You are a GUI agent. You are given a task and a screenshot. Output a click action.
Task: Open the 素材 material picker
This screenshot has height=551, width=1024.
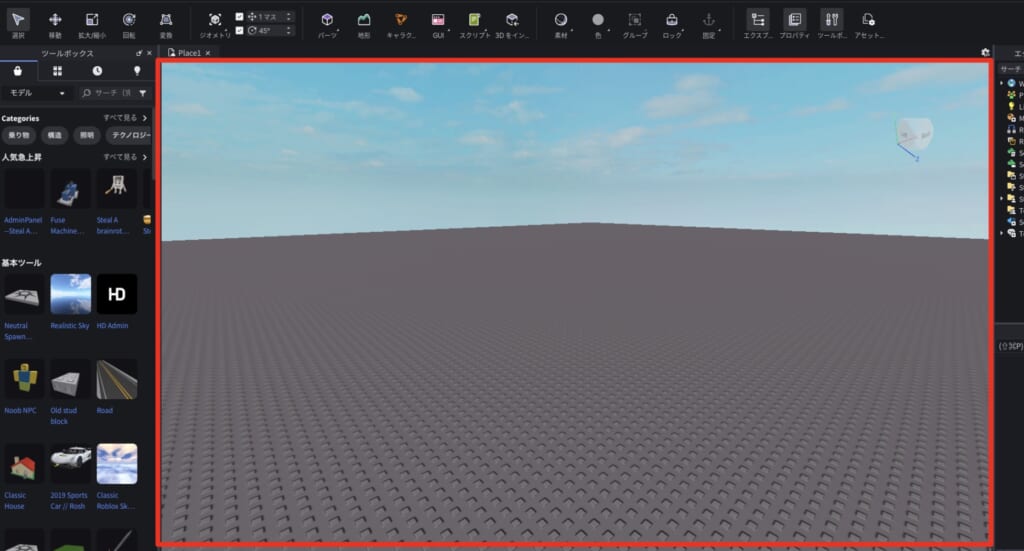tap(561, 20)
